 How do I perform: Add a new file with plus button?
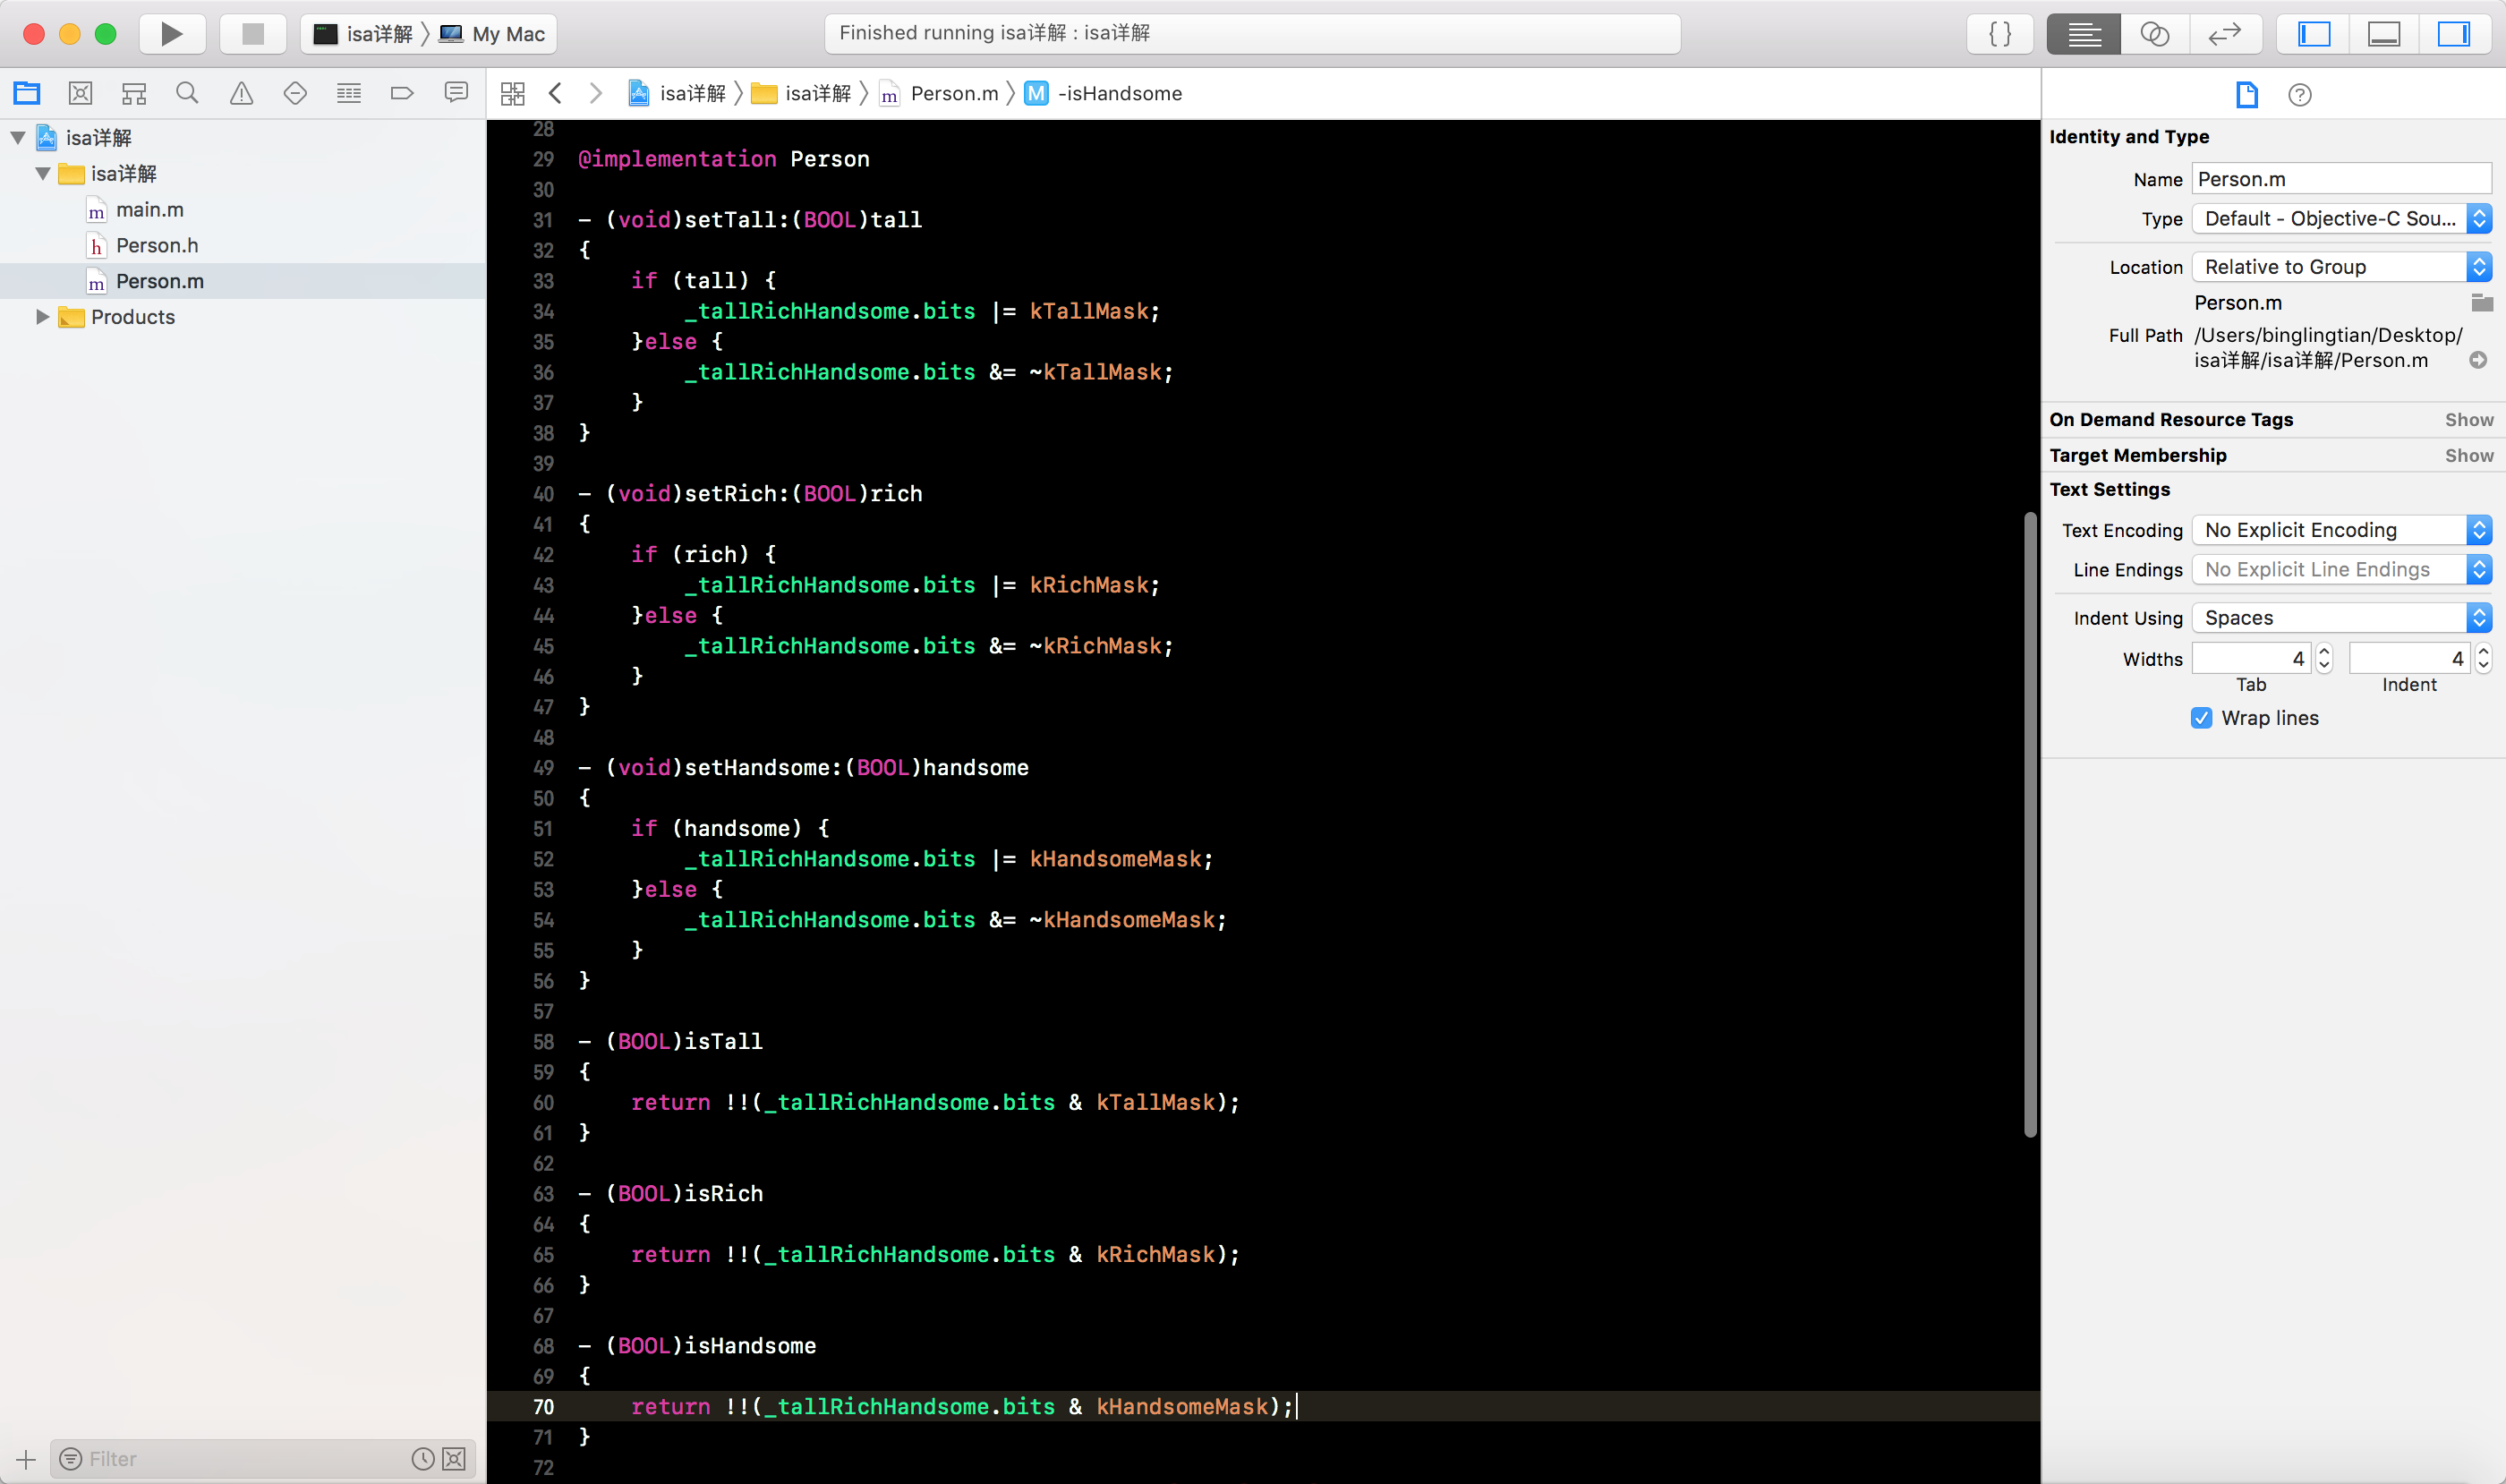(x=26, y=1459)
